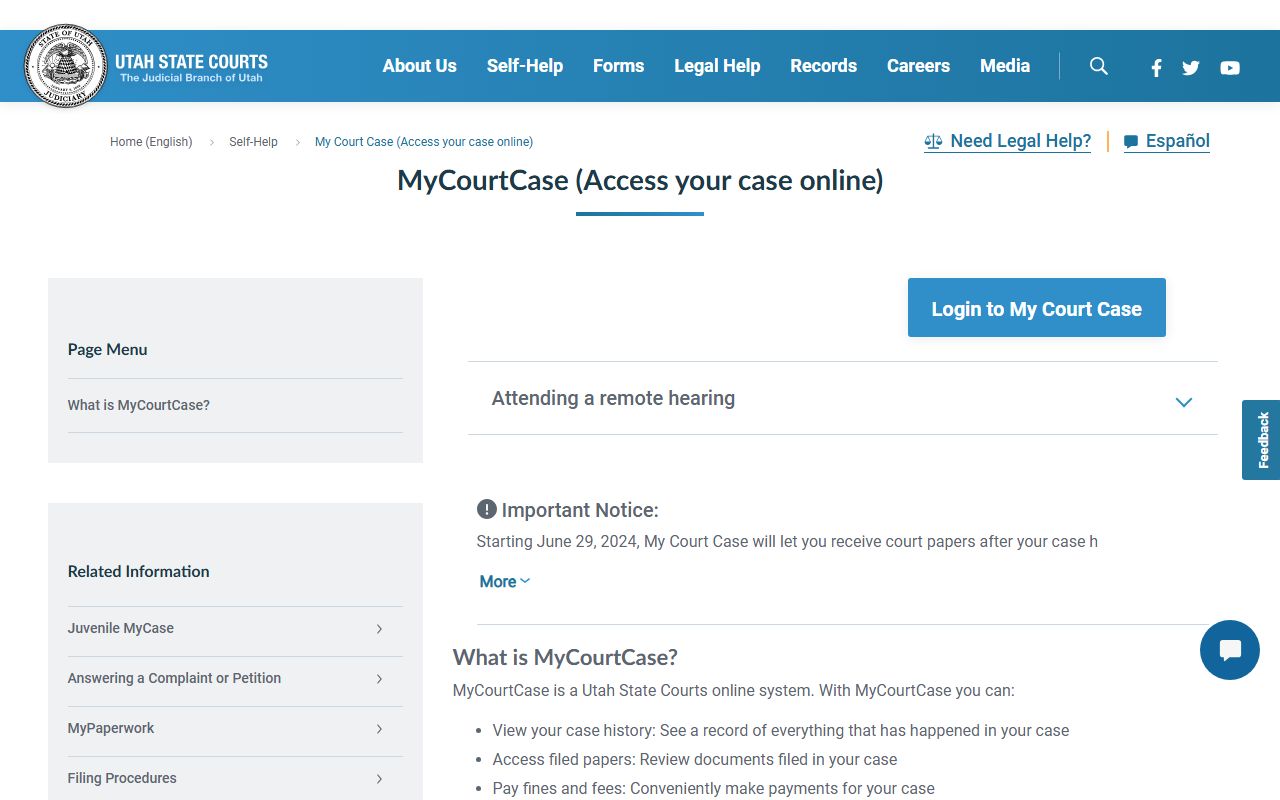The width and height of the screenshot is (1280, 800).
Task: Open the site search magnifier icon
Action: [x=1099, y=66]
